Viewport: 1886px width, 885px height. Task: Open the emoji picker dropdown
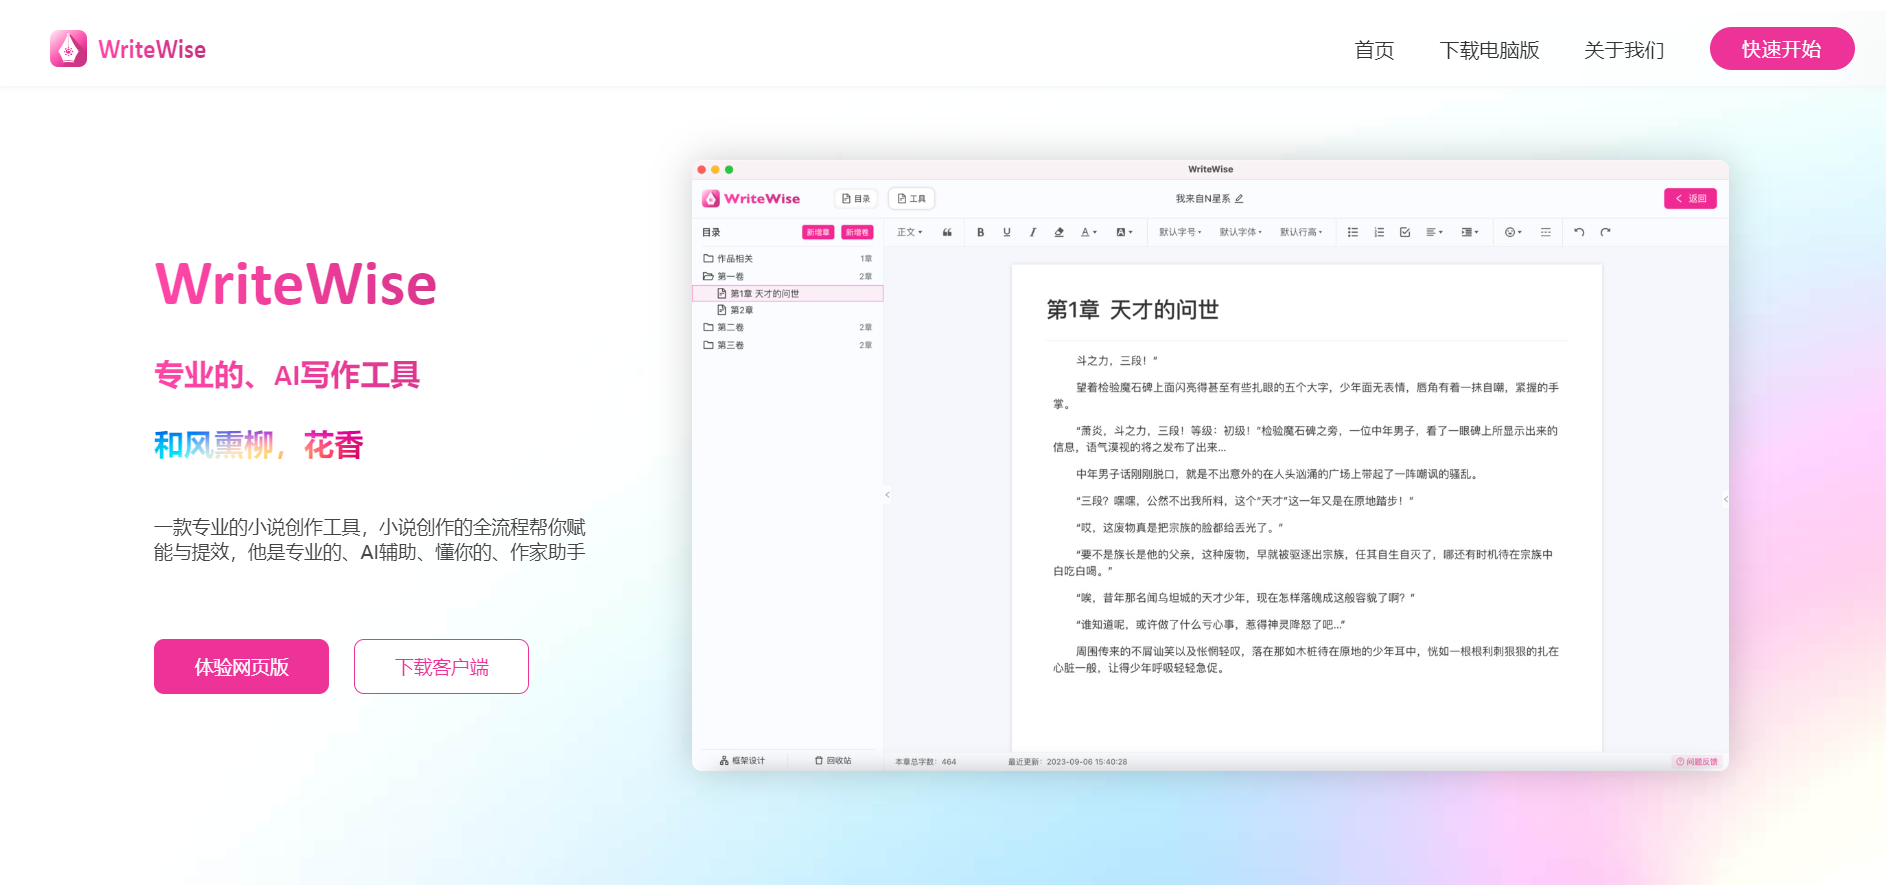[1513, 232]
